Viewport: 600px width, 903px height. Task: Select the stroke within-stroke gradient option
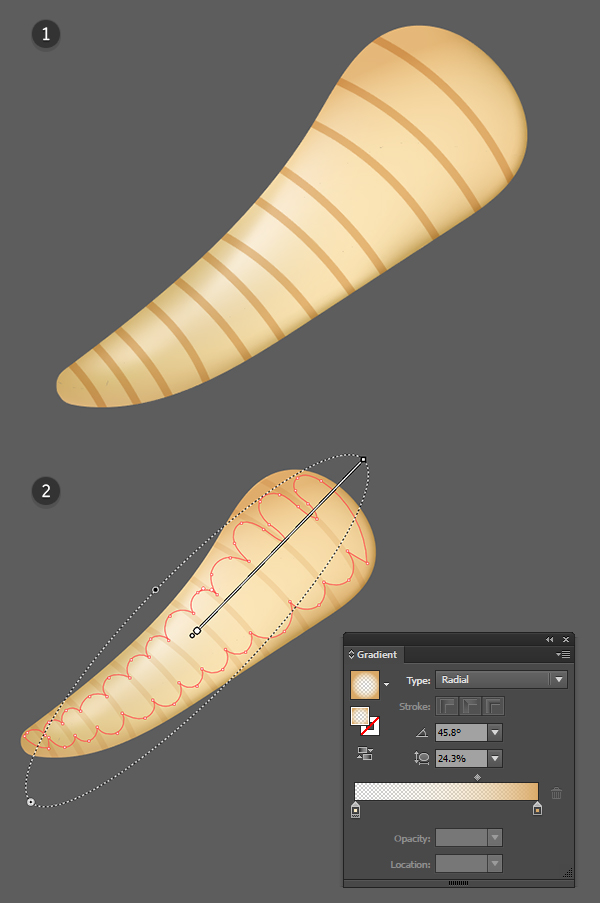pos(447,706)
